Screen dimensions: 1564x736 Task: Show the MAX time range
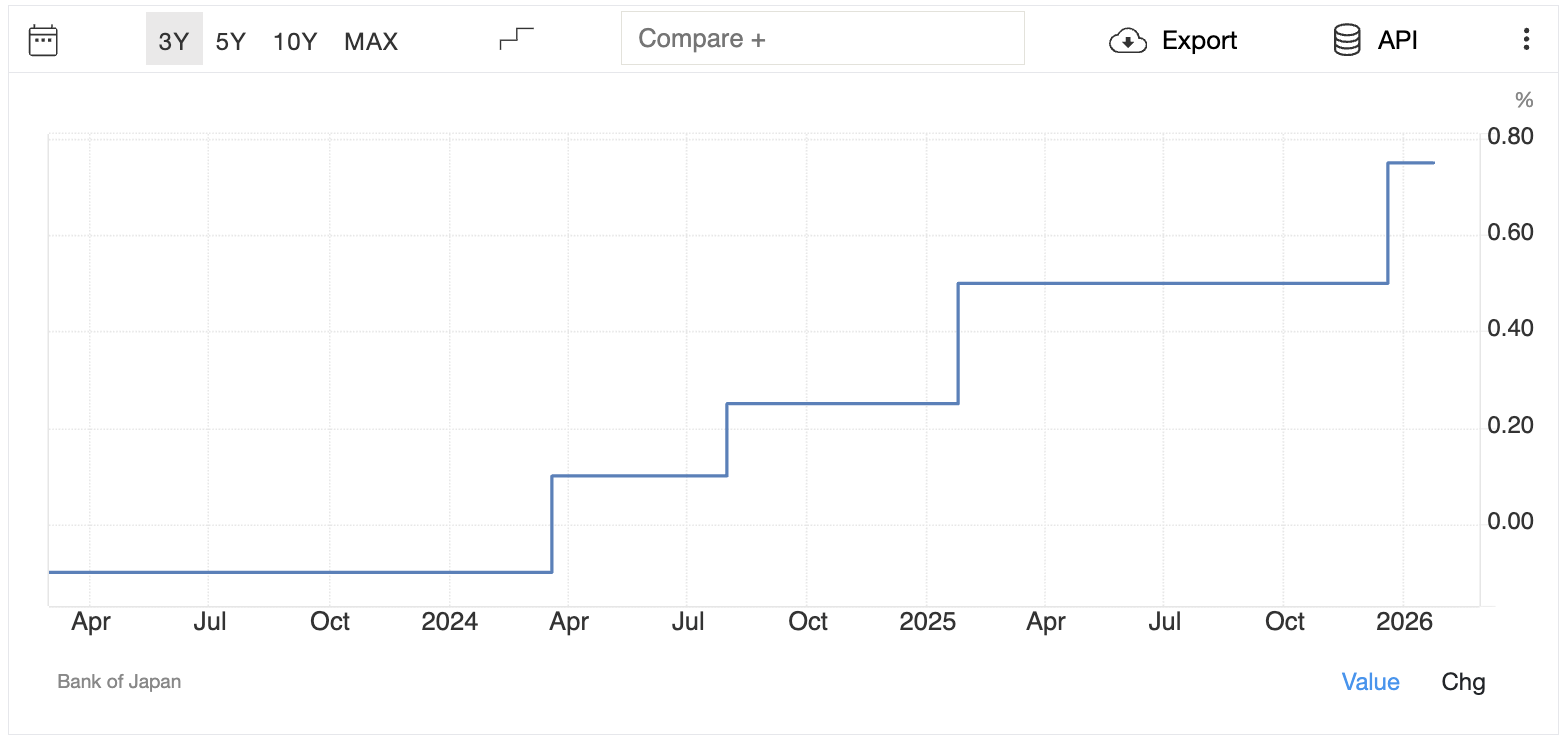click(371, 41)
